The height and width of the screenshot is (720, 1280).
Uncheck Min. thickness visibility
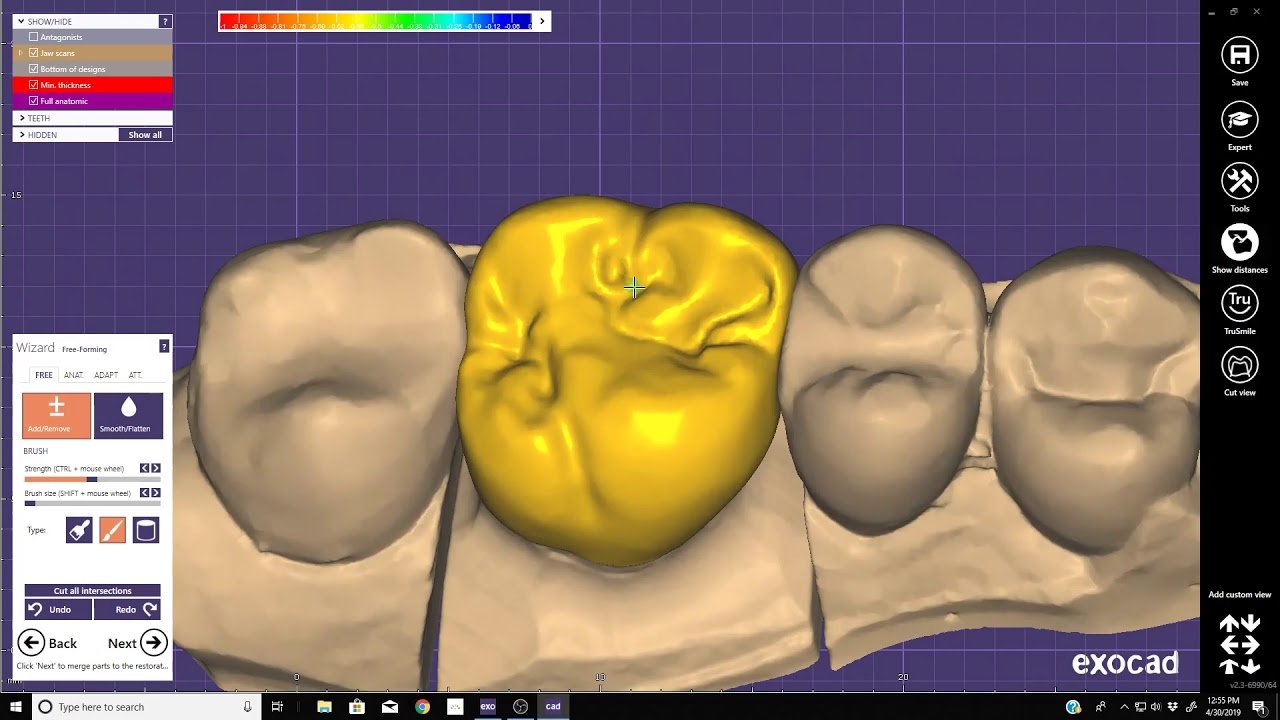(x=34, y=85)
